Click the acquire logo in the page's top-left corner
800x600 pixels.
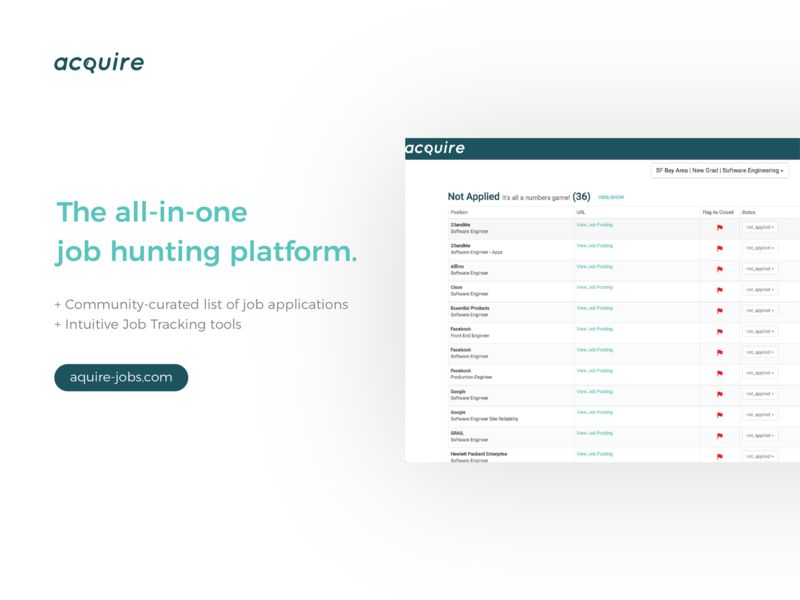point(99,63)
